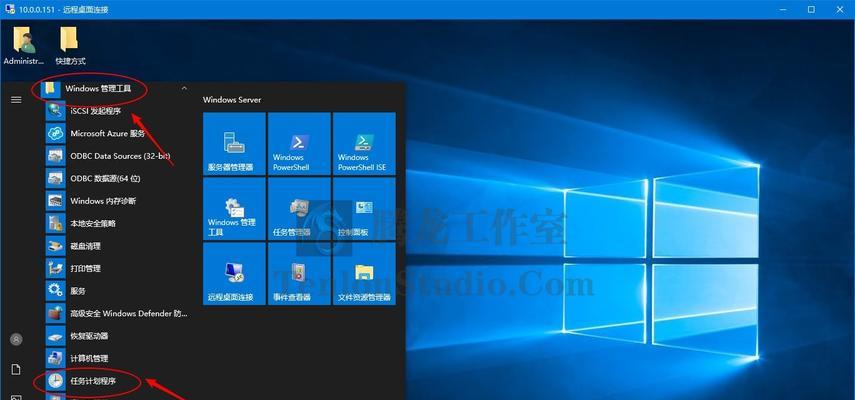
Task: Open 打印管理 icon
Action: point(55,269)
